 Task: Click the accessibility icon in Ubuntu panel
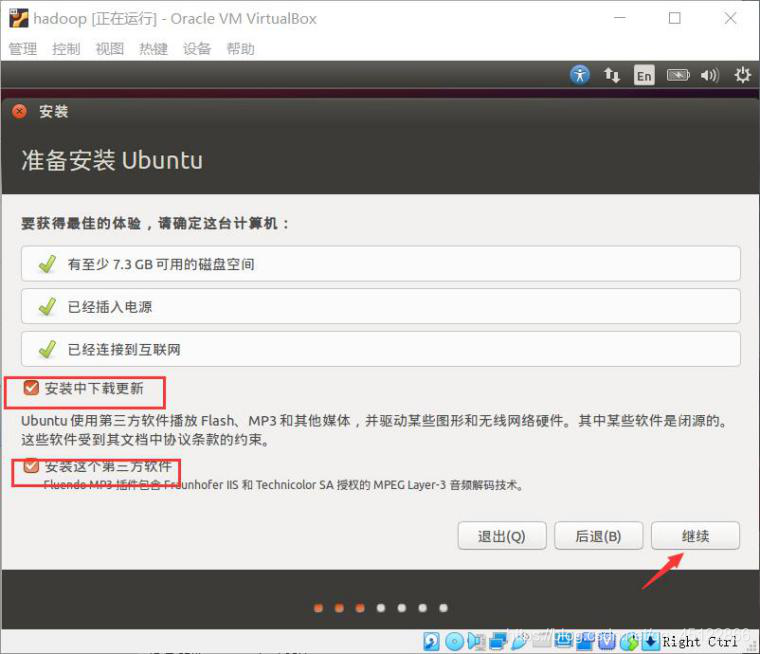580,75
